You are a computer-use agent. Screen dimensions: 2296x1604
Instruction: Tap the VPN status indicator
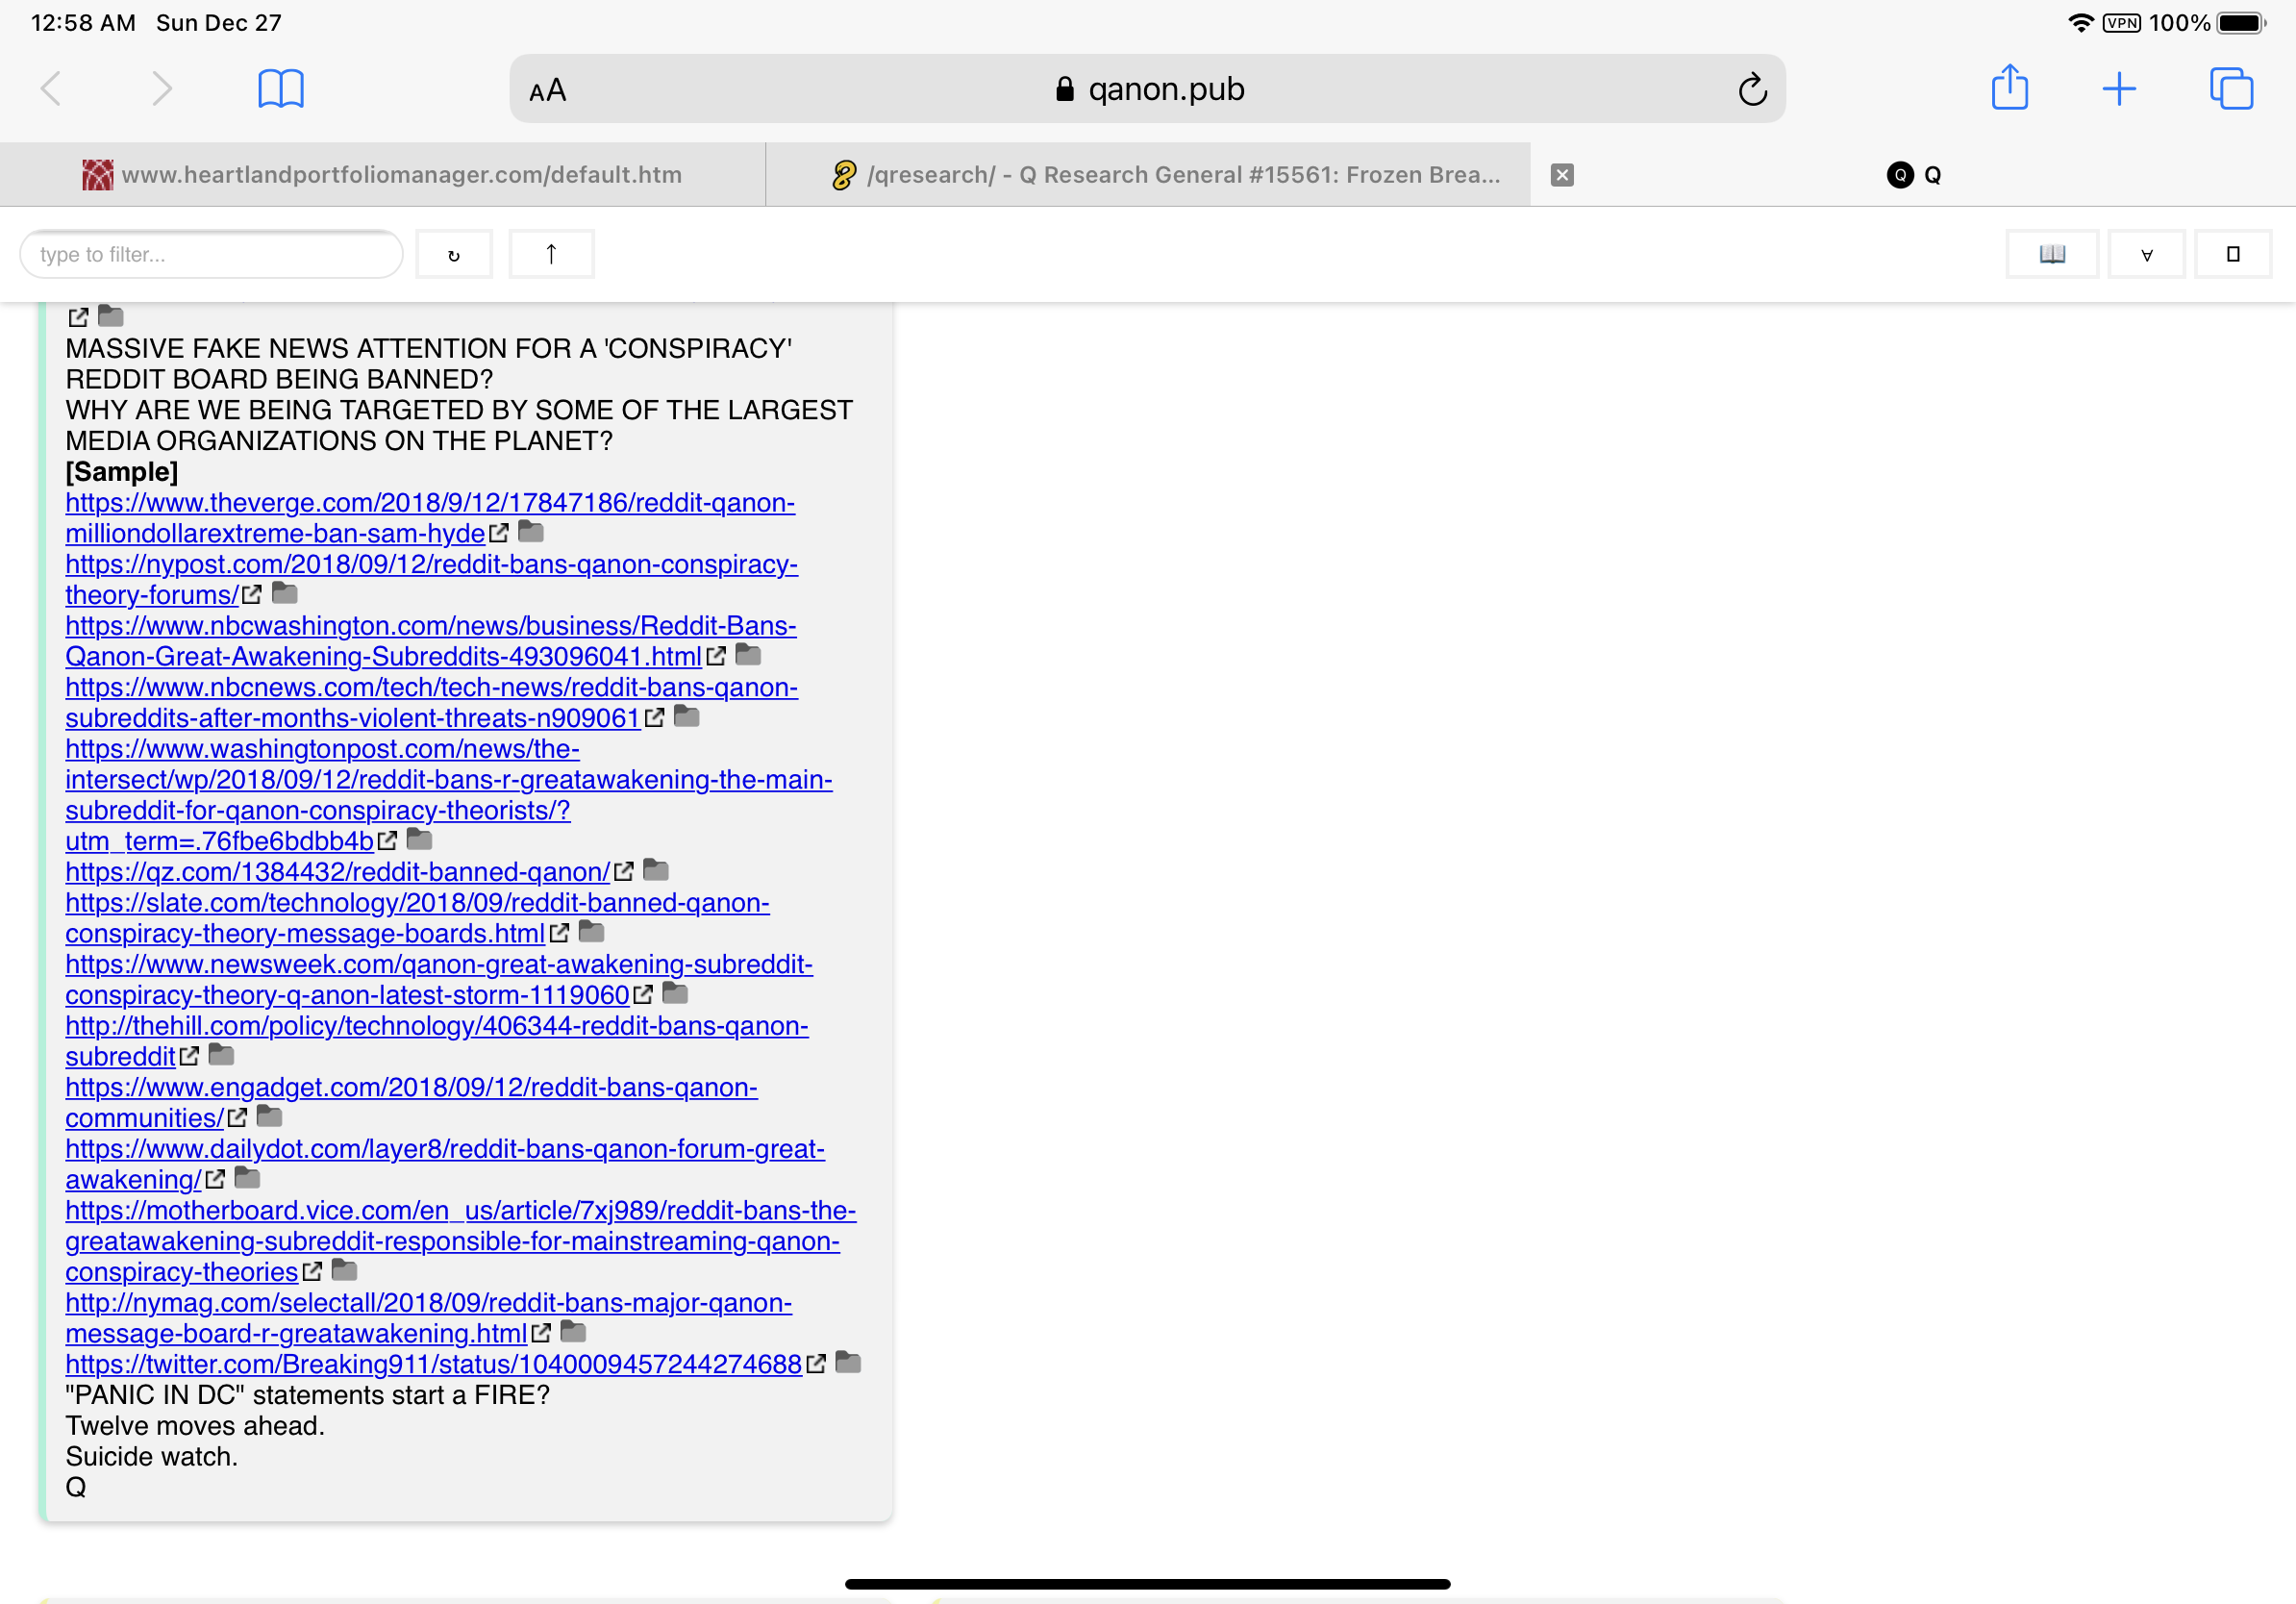[x=2122, y=23]
